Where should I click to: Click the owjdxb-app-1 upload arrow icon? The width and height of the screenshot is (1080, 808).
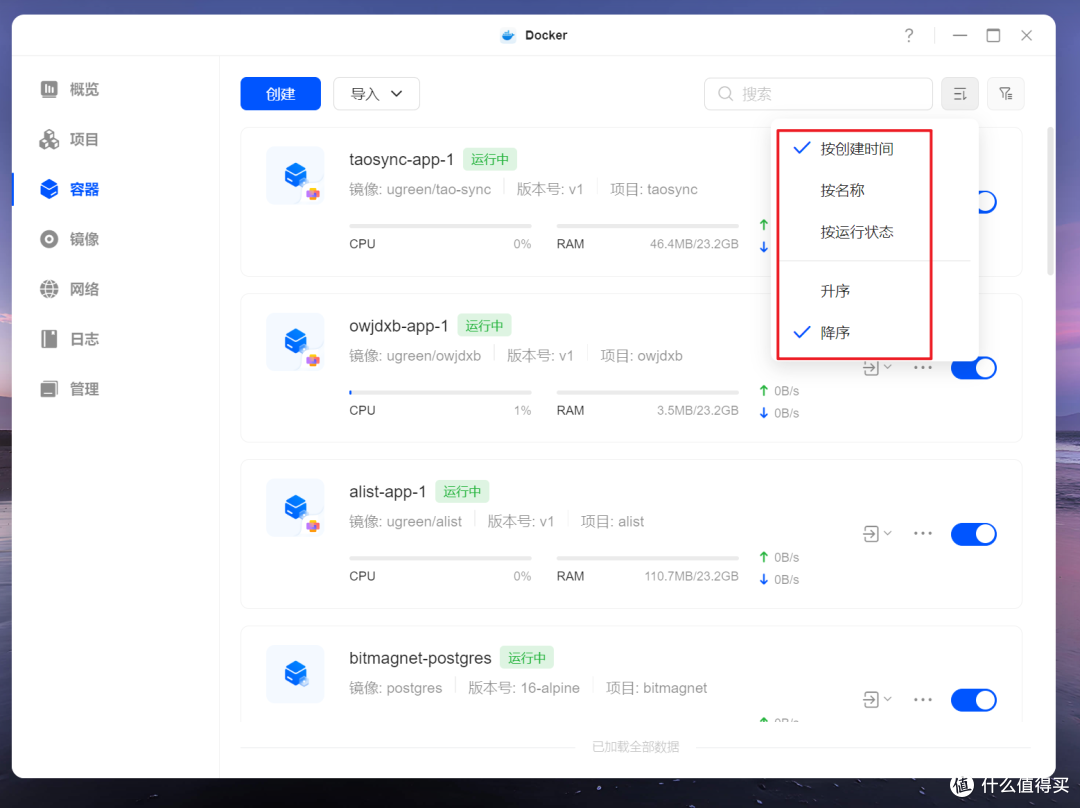point(763,391)
